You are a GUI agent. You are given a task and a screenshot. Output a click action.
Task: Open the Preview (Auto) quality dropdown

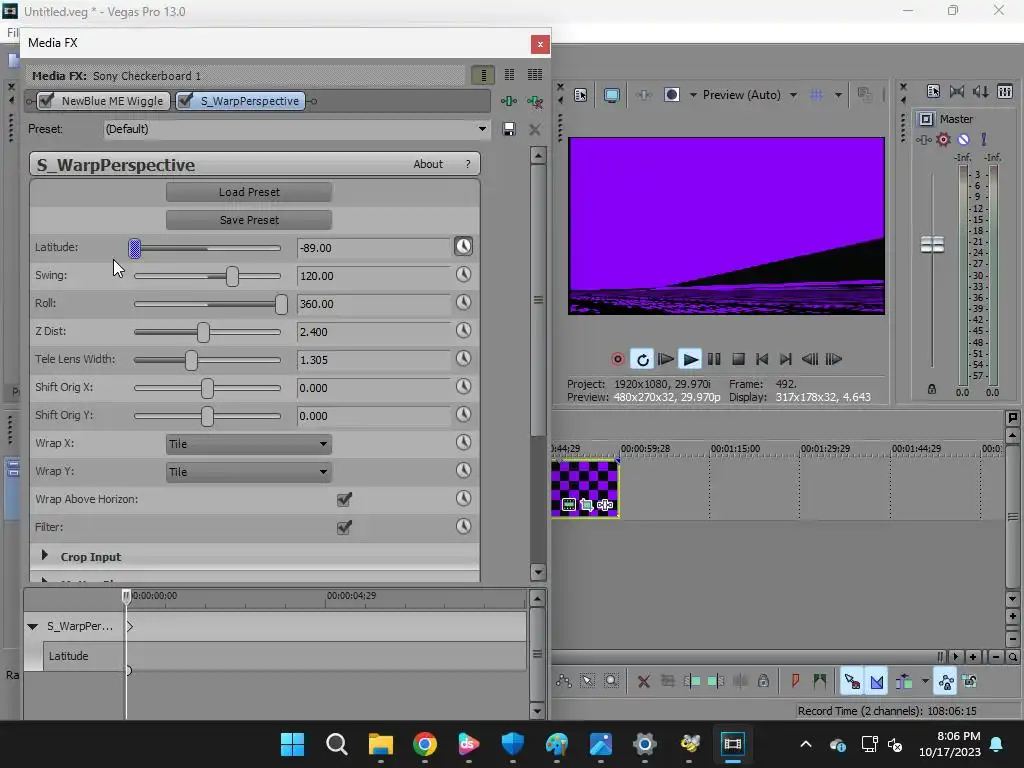click(793, 95)
